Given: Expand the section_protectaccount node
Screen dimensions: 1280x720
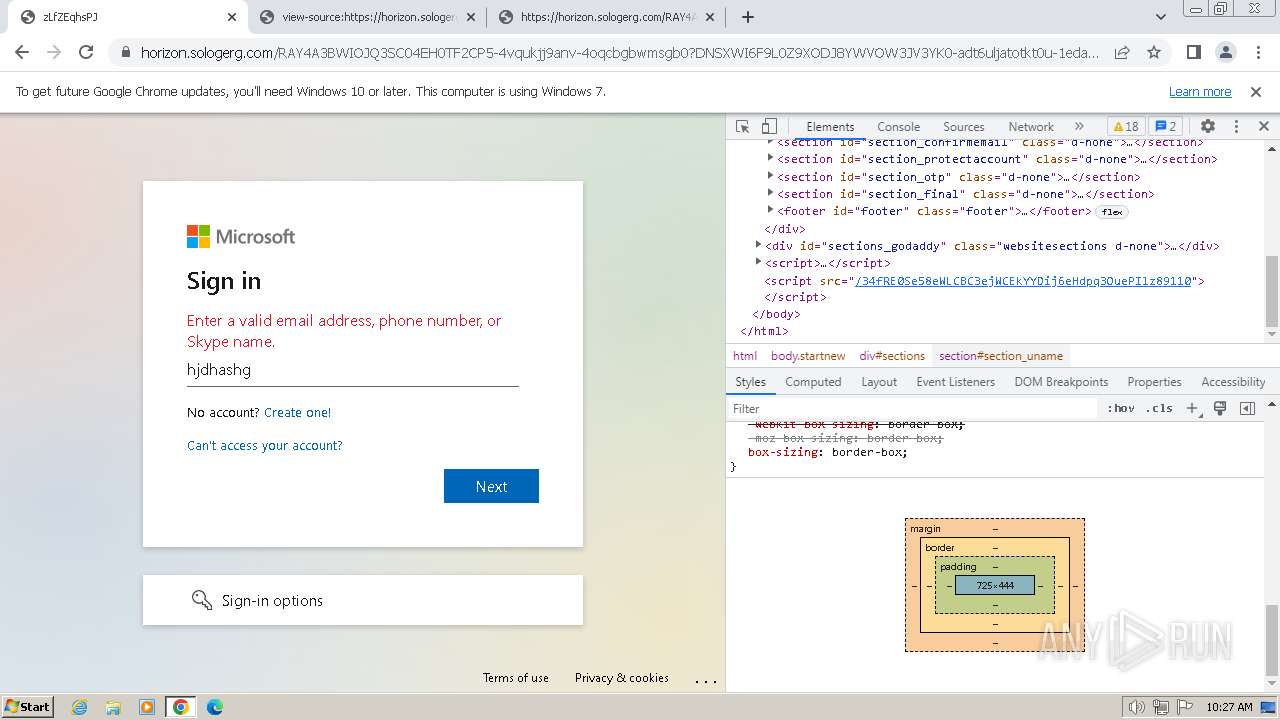Looking at the screenshot, I should click(x=770, y=158).
